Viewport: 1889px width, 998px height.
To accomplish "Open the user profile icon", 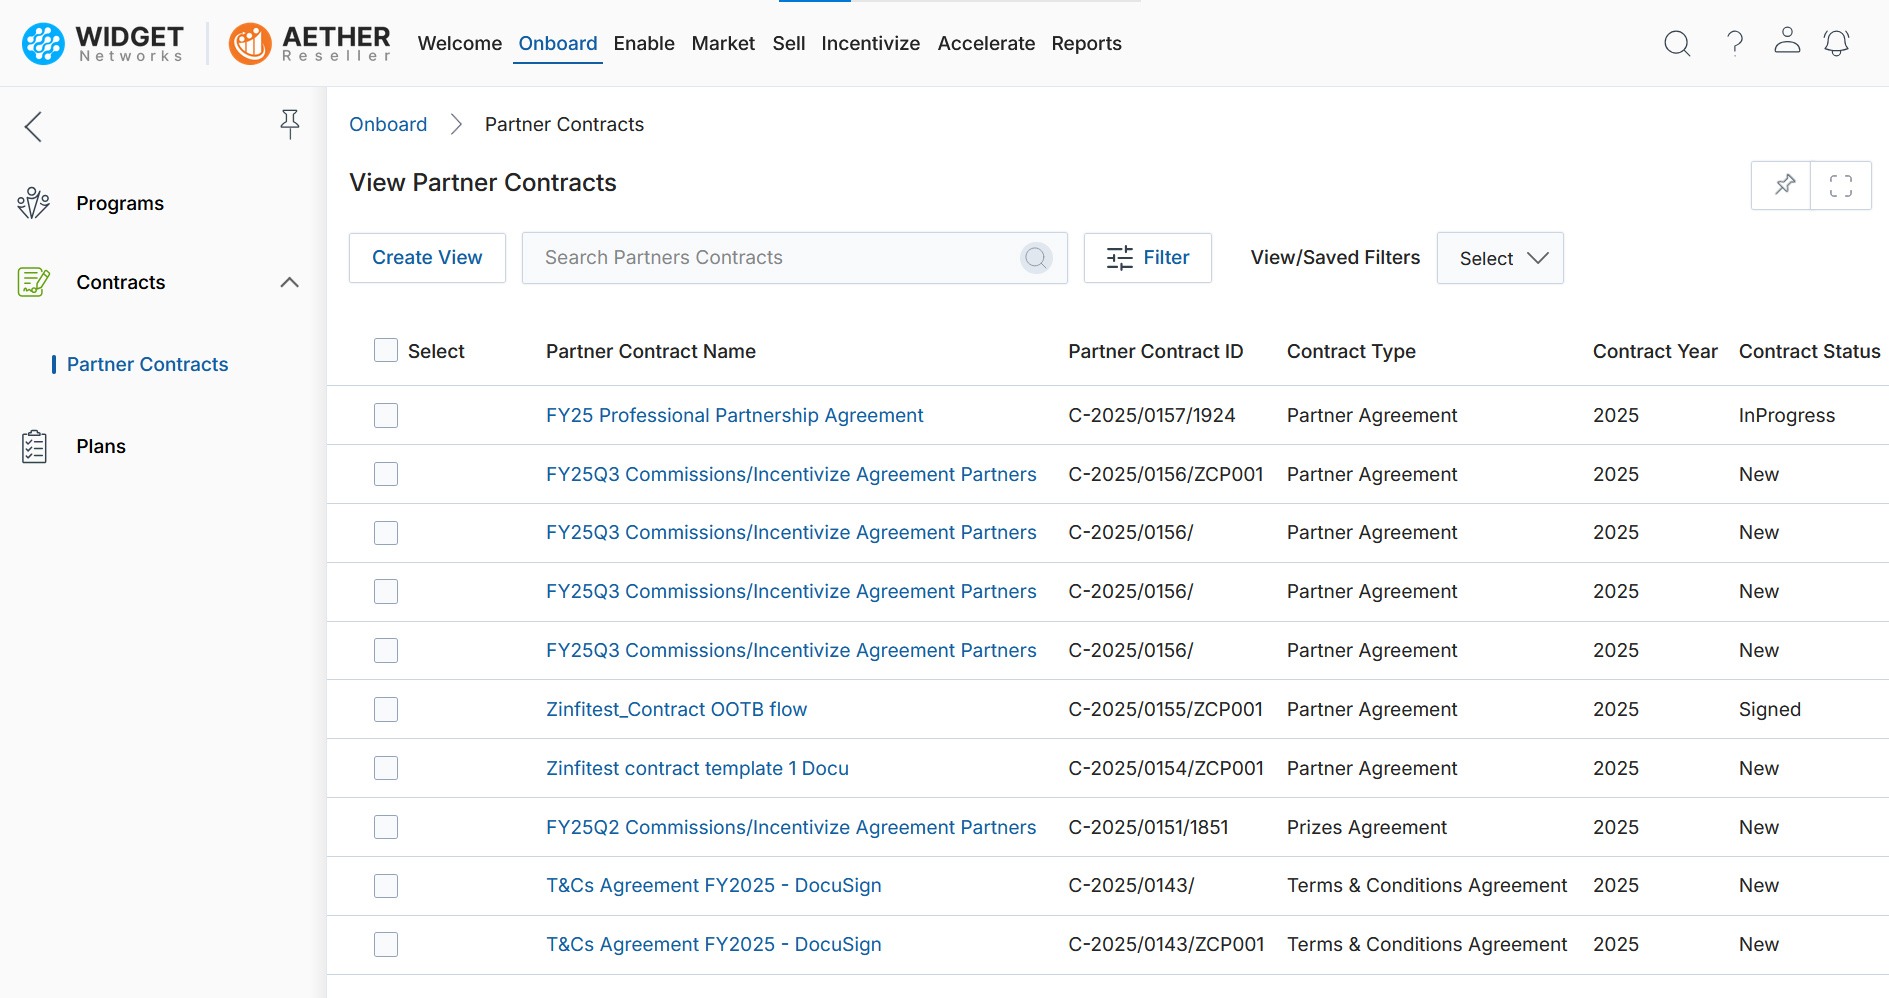I will coord(1787,41).
